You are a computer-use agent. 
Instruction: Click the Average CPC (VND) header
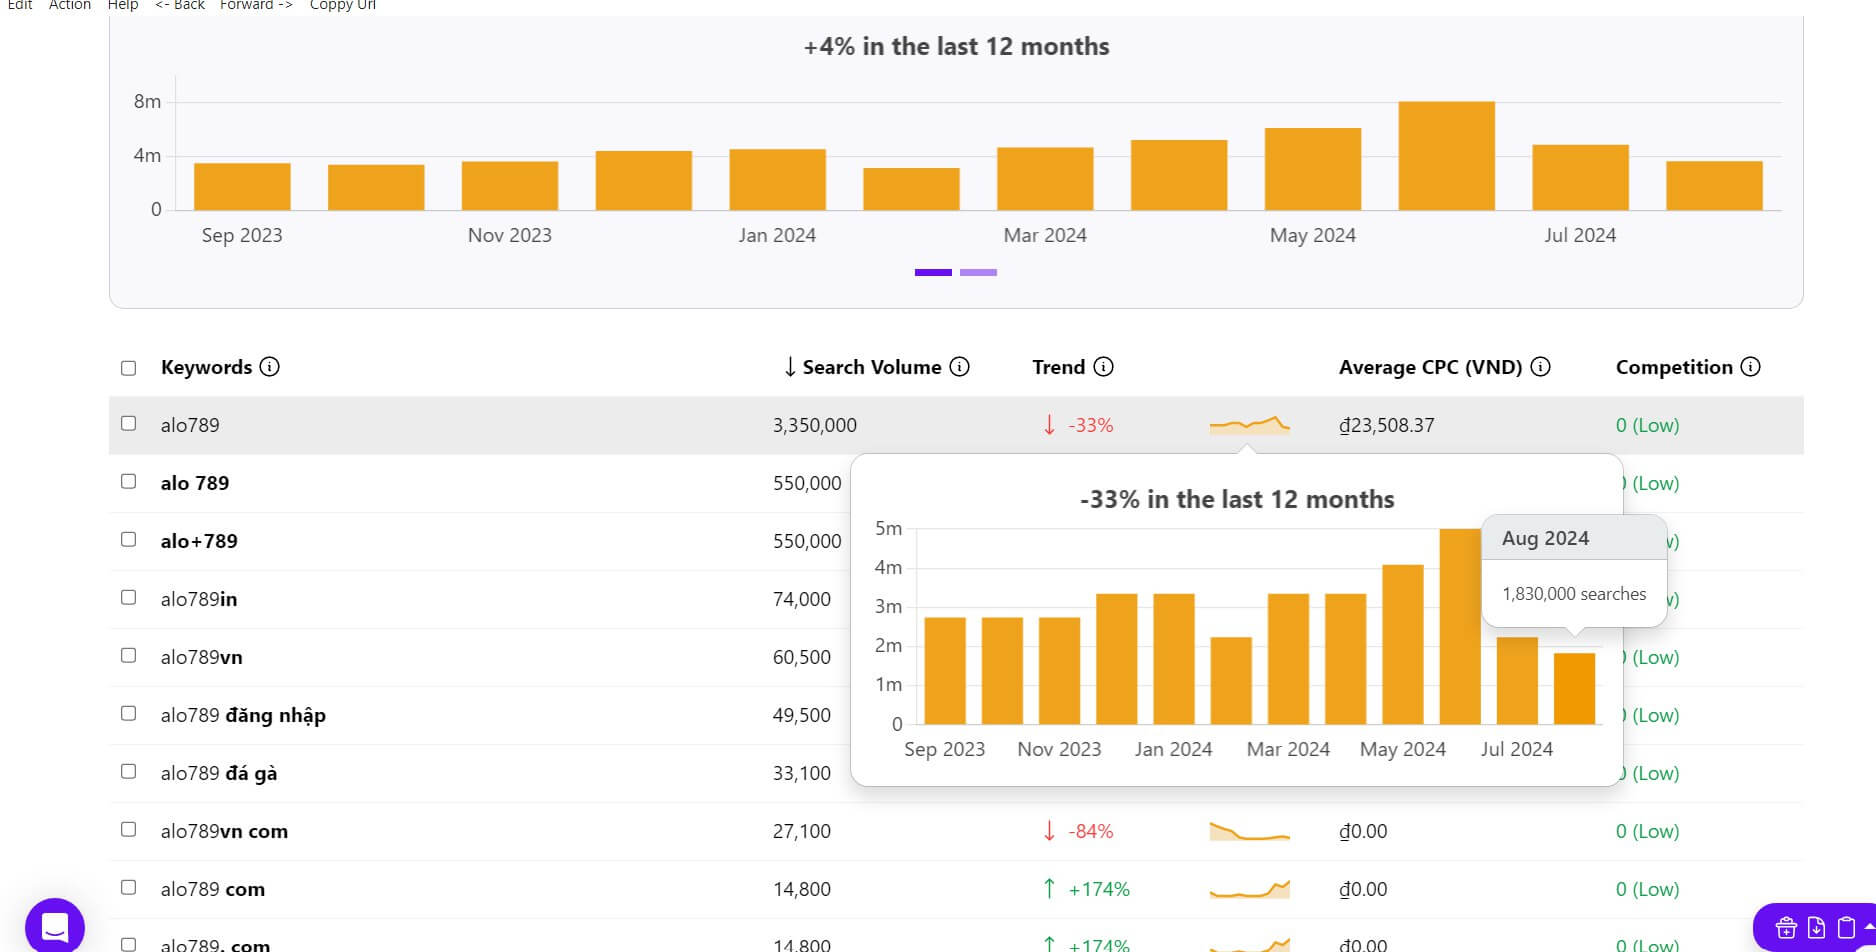click(x=1430, y=367)
